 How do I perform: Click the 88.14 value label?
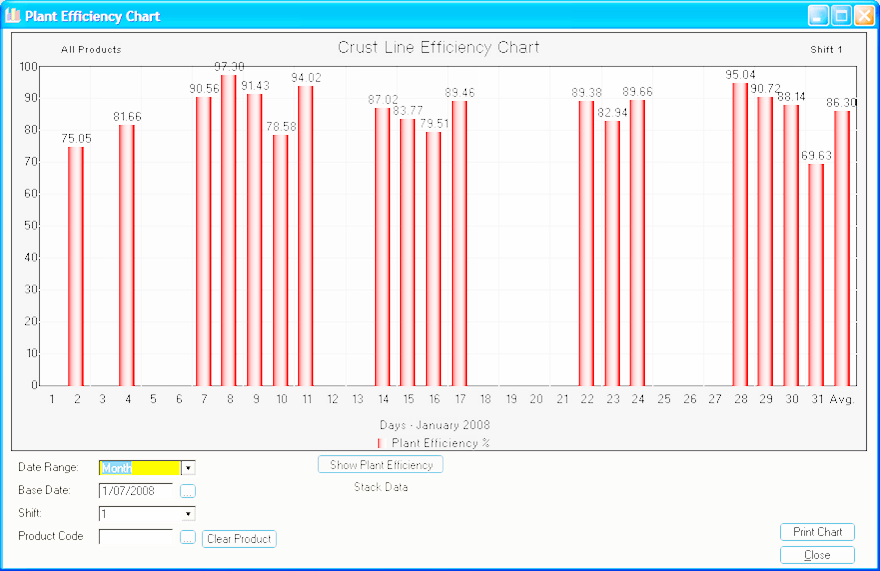(x=791, y=97)
